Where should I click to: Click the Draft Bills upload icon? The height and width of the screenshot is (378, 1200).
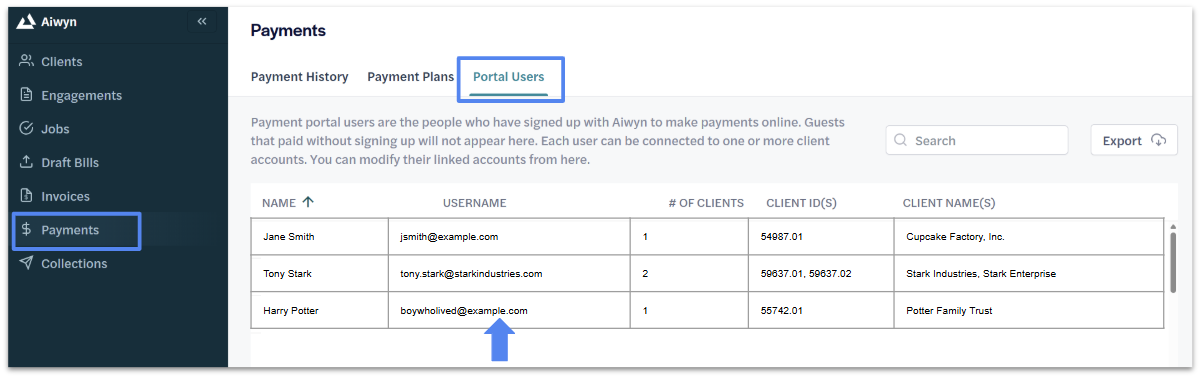click(x=27, y=162)
